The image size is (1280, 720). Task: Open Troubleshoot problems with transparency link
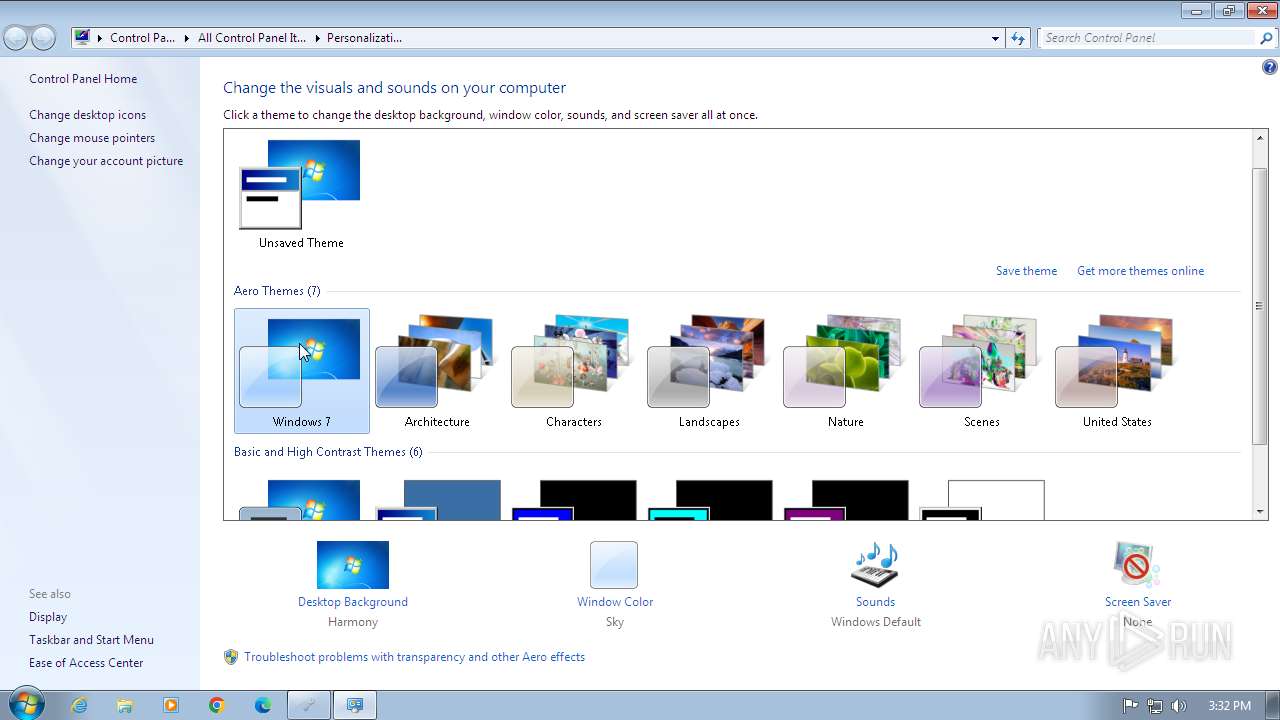(414, 657)
